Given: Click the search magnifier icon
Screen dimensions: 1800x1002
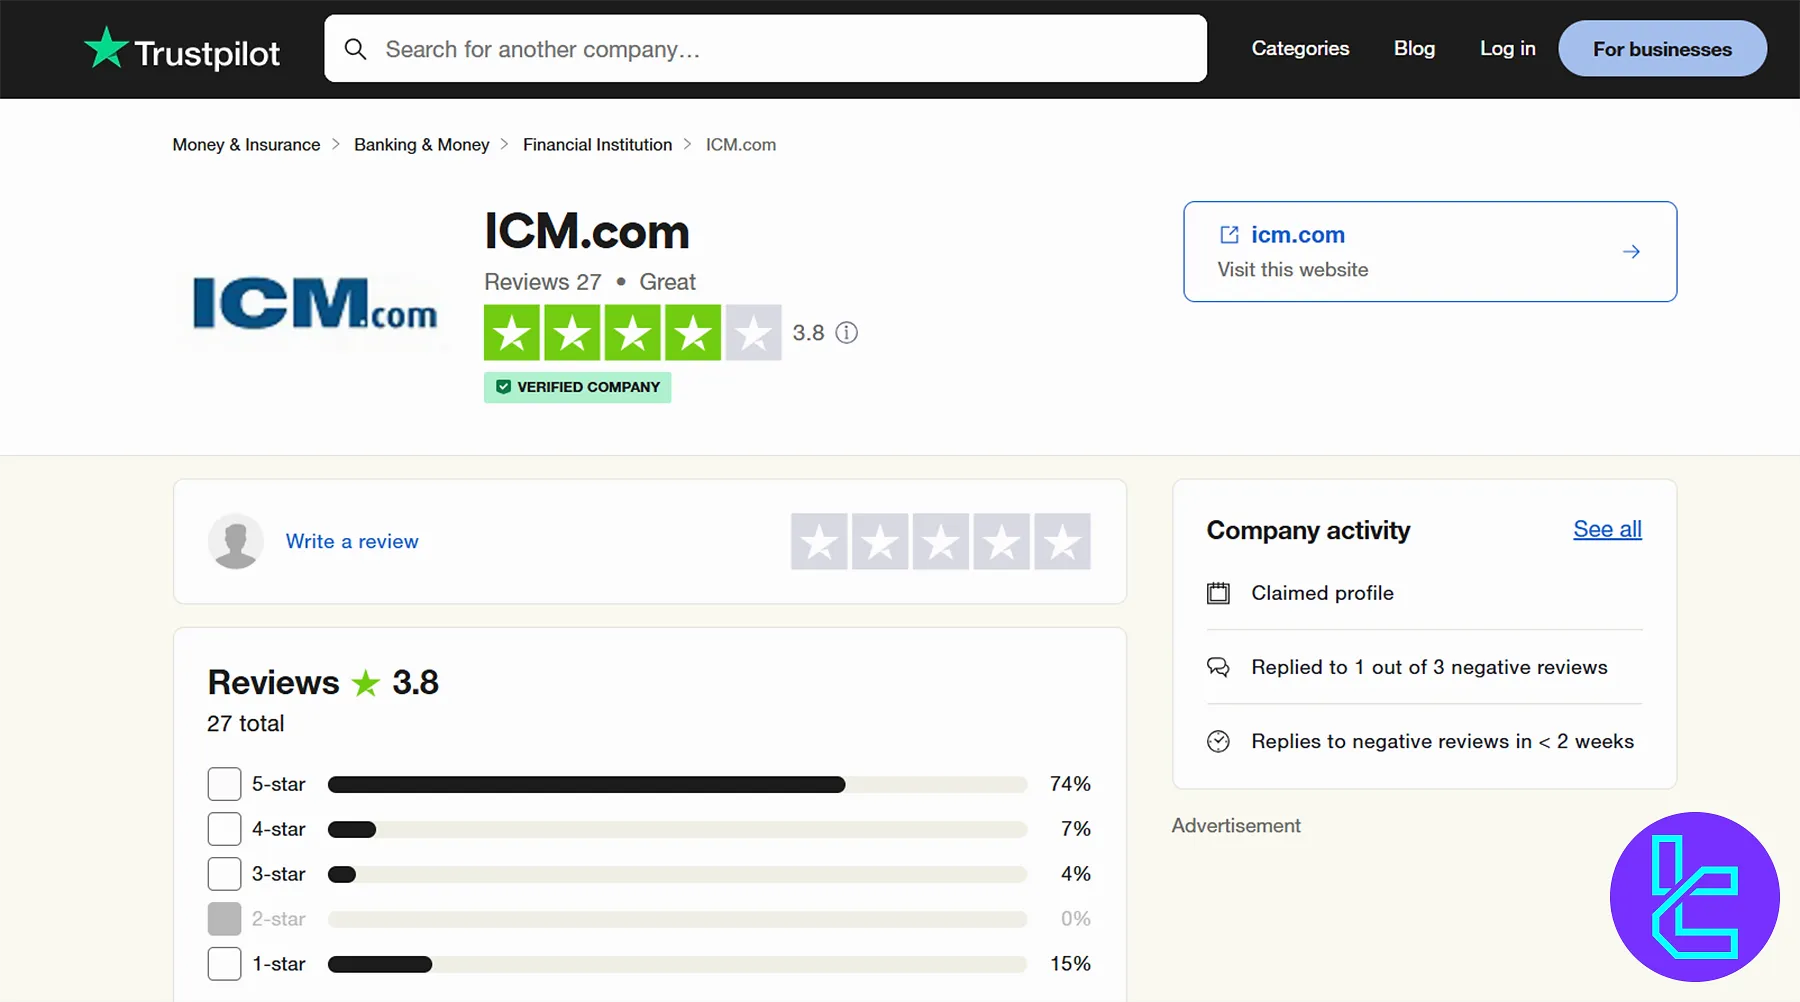Looking at the screenshot, I should point(355,49).
